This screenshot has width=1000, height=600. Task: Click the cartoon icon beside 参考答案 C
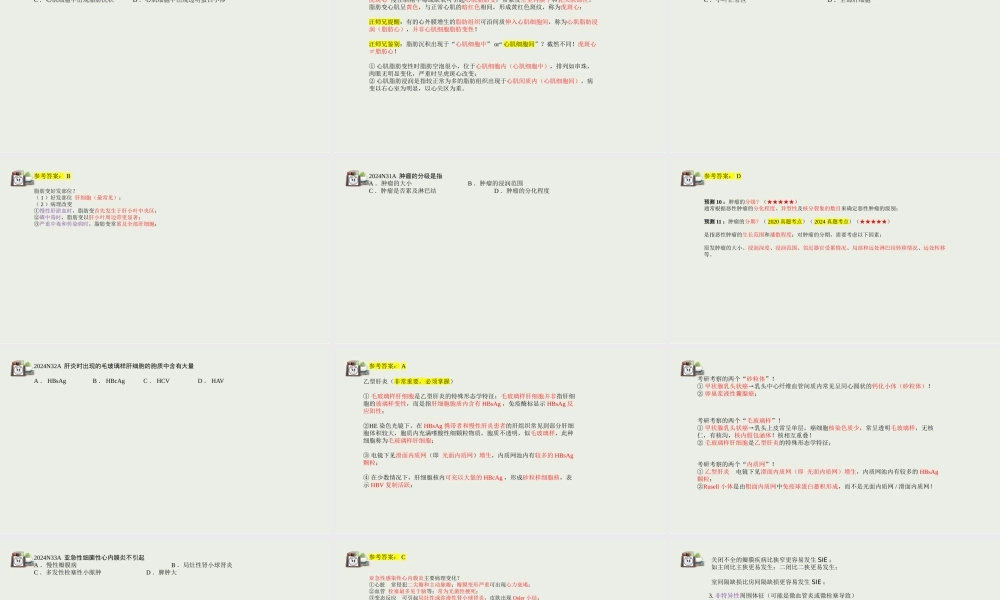(354, 560)
